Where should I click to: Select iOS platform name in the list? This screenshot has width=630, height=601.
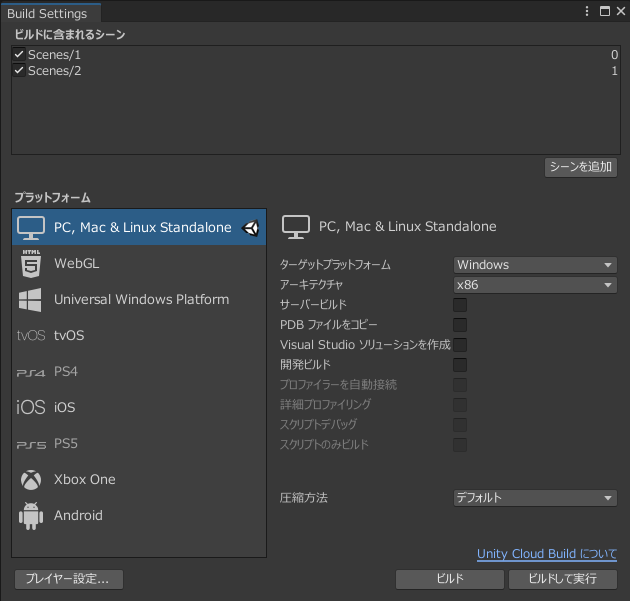(x=64, y=407)
